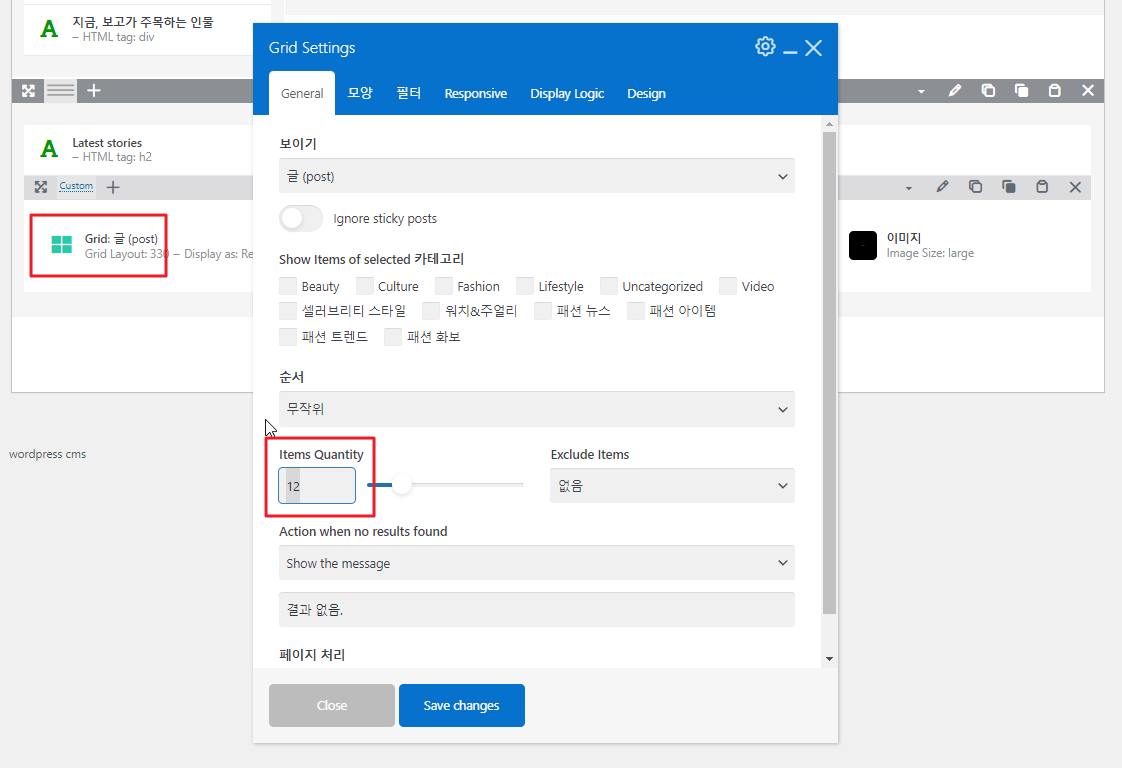Paste into row using dark bar clipboard icon
Image resolution: width=1122 pixels, height=768 pixels.
[1055, 91]
